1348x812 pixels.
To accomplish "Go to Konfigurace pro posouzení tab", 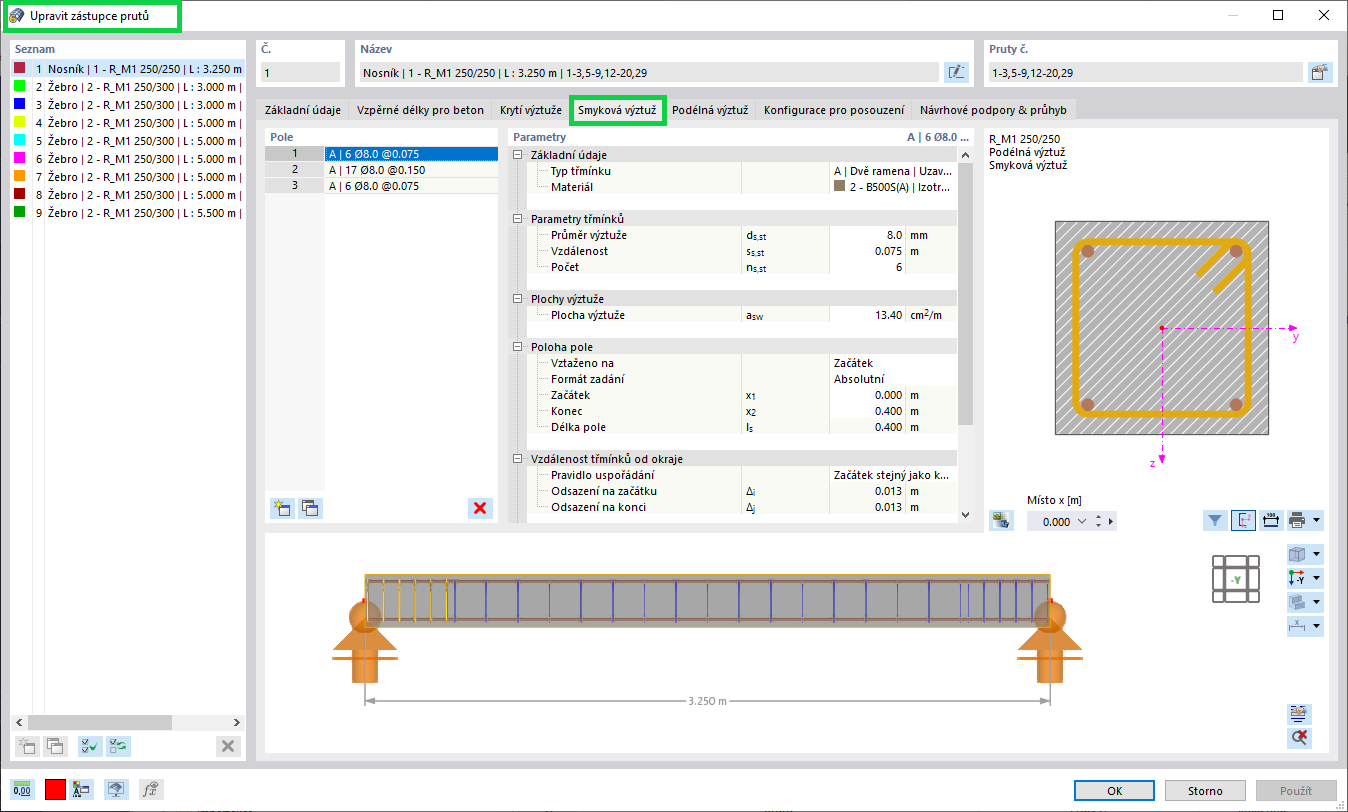I will click(x=834, y=110).
